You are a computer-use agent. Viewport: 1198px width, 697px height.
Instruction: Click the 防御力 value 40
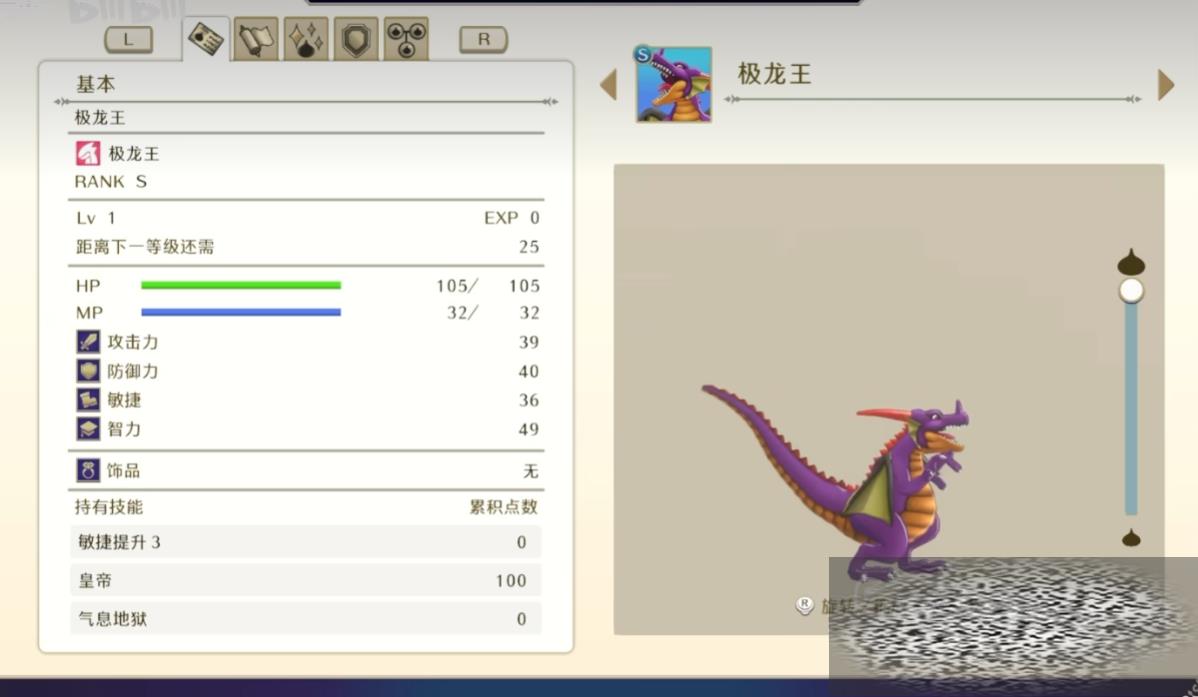(529, 371)
